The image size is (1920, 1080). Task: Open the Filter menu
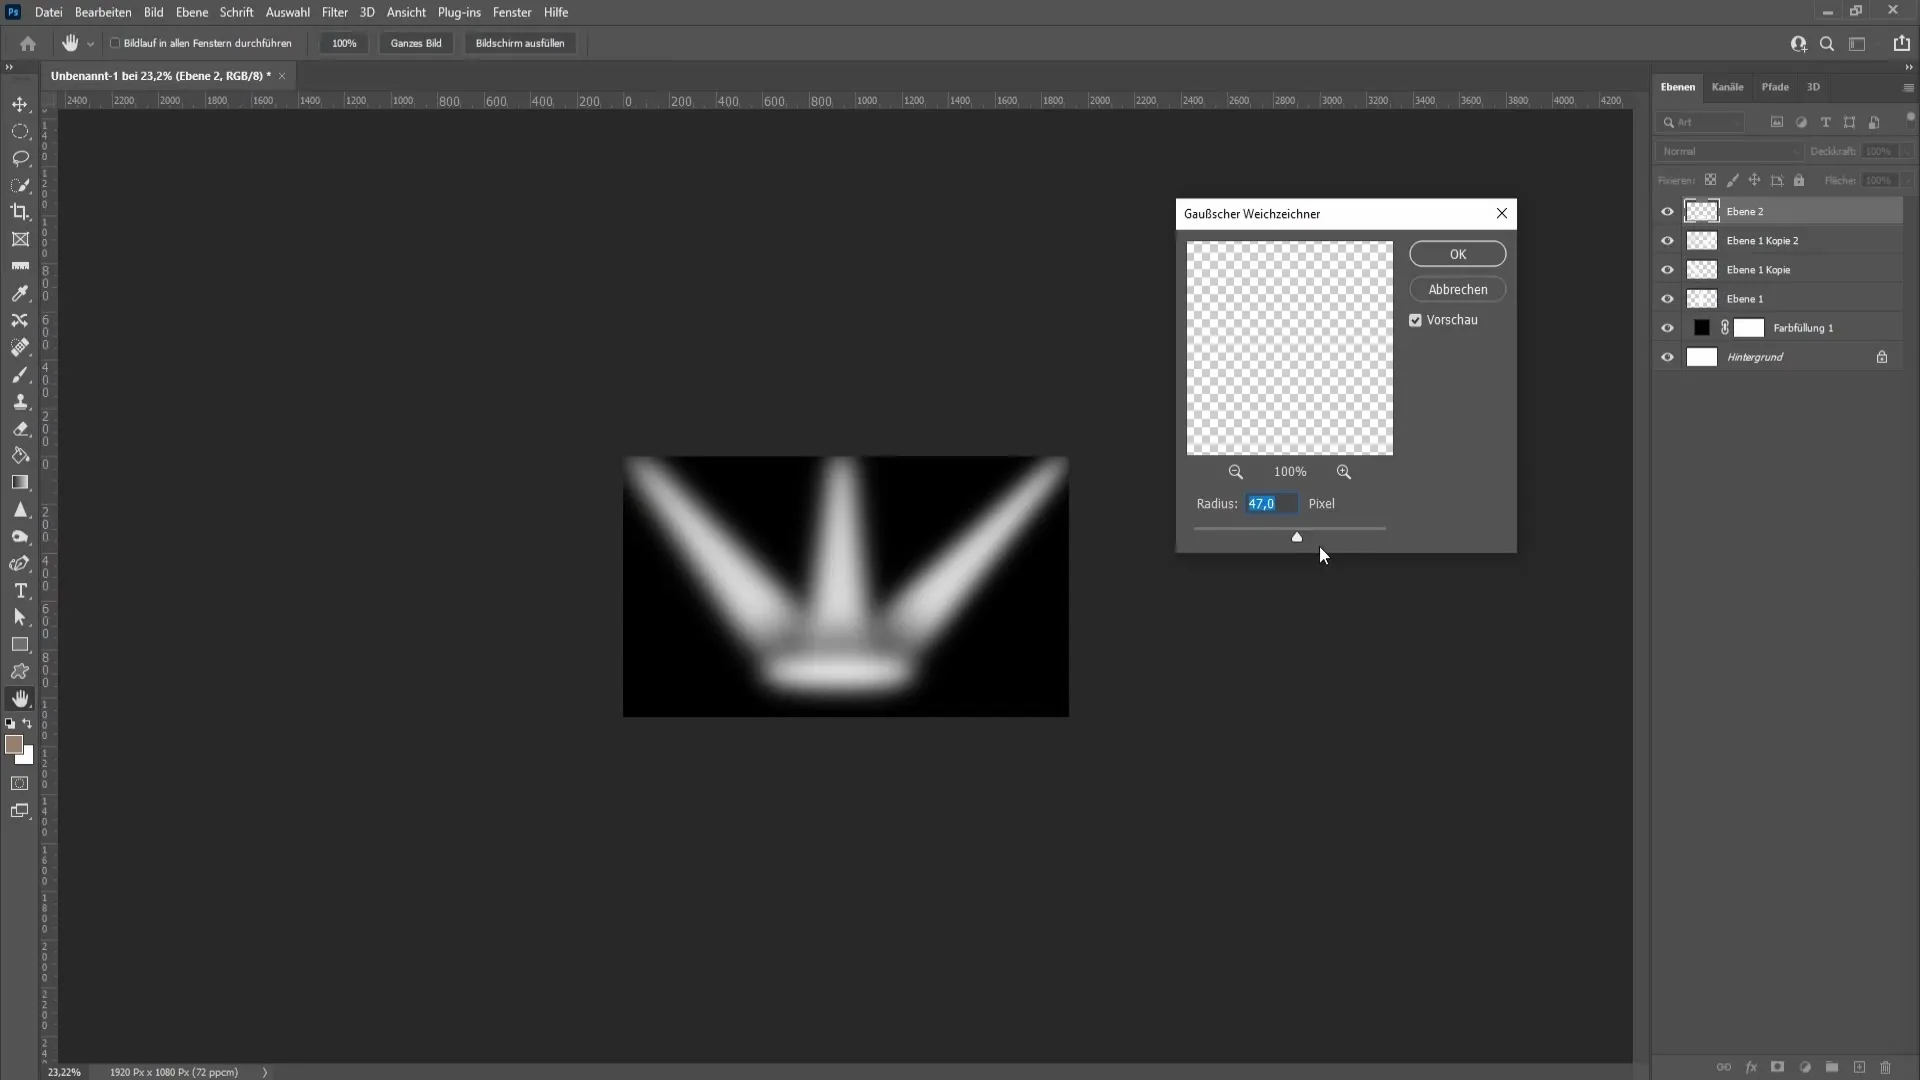pos(335,12)
